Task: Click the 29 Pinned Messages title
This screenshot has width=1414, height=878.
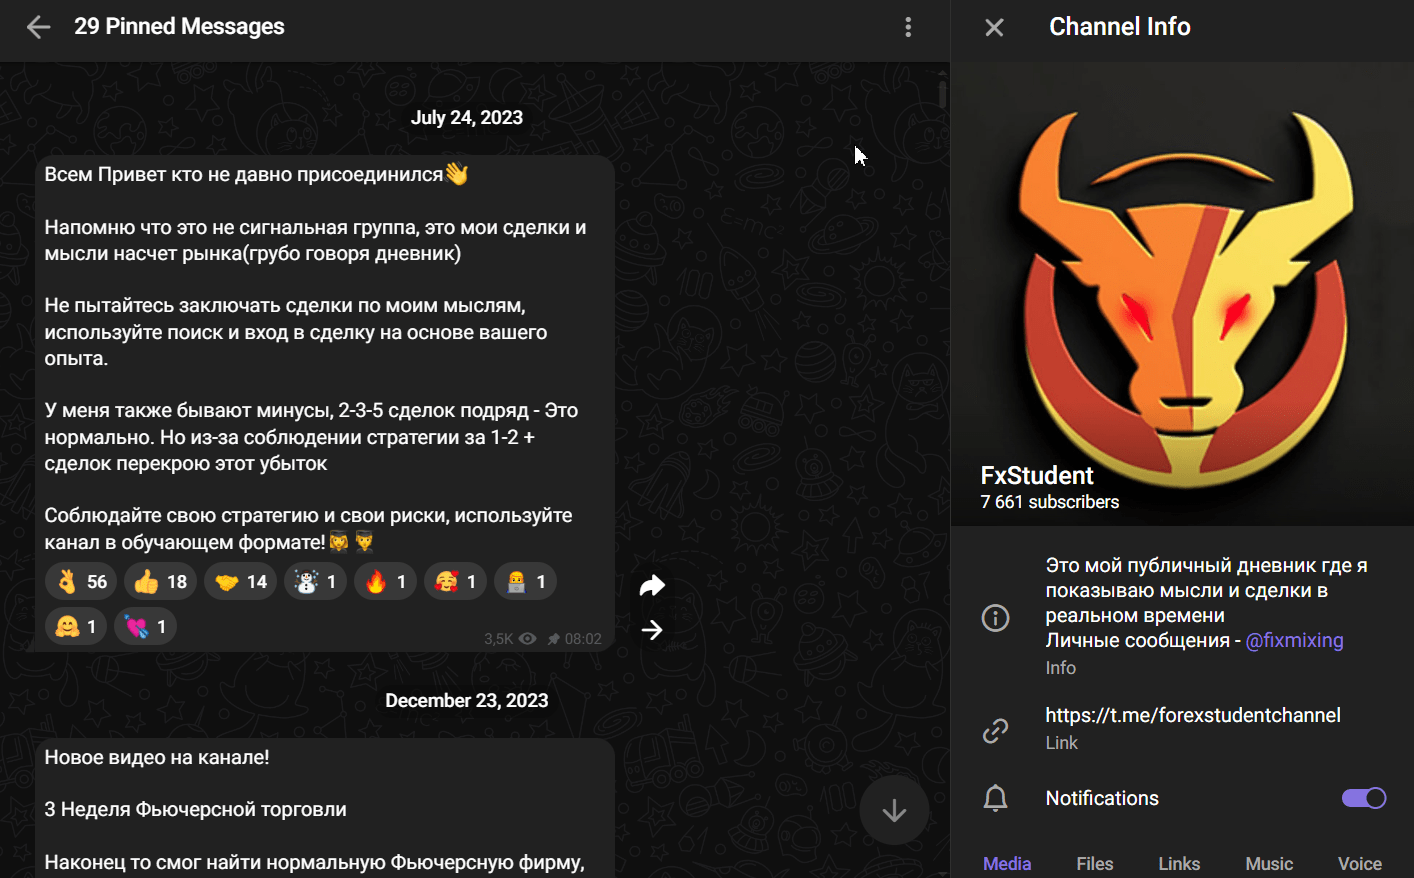Action: tap(179, 27)
